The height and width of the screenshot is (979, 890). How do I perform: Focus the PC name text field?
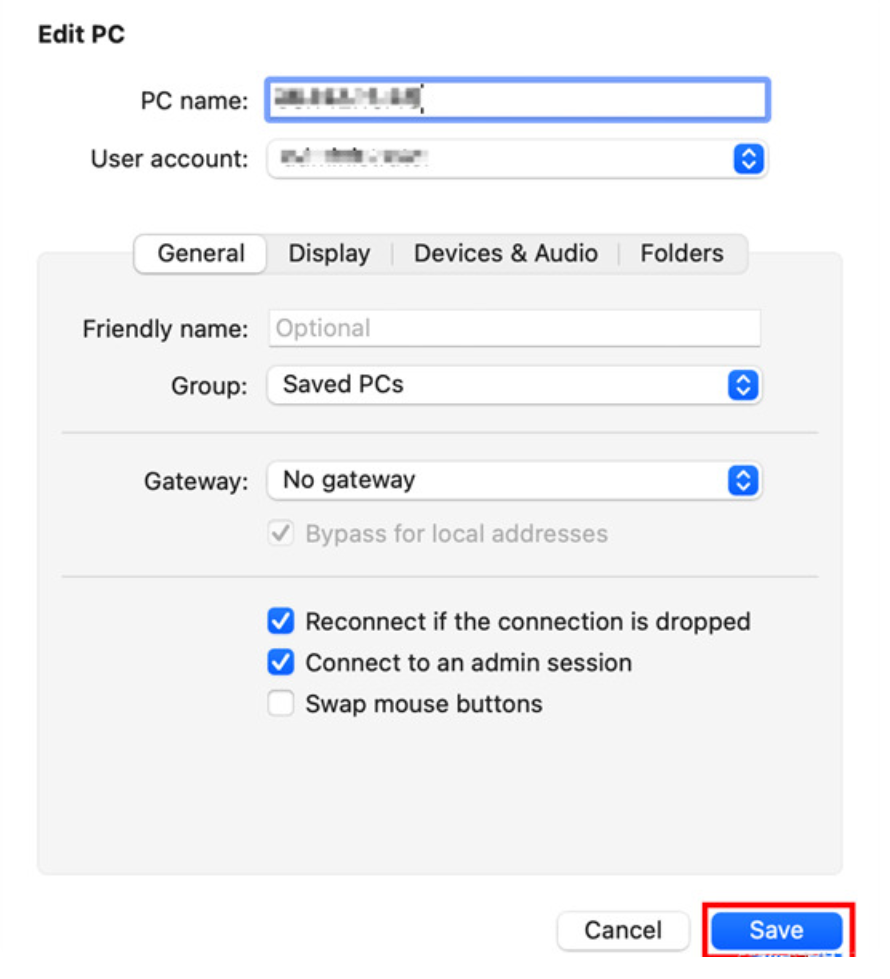pos(517,100)
